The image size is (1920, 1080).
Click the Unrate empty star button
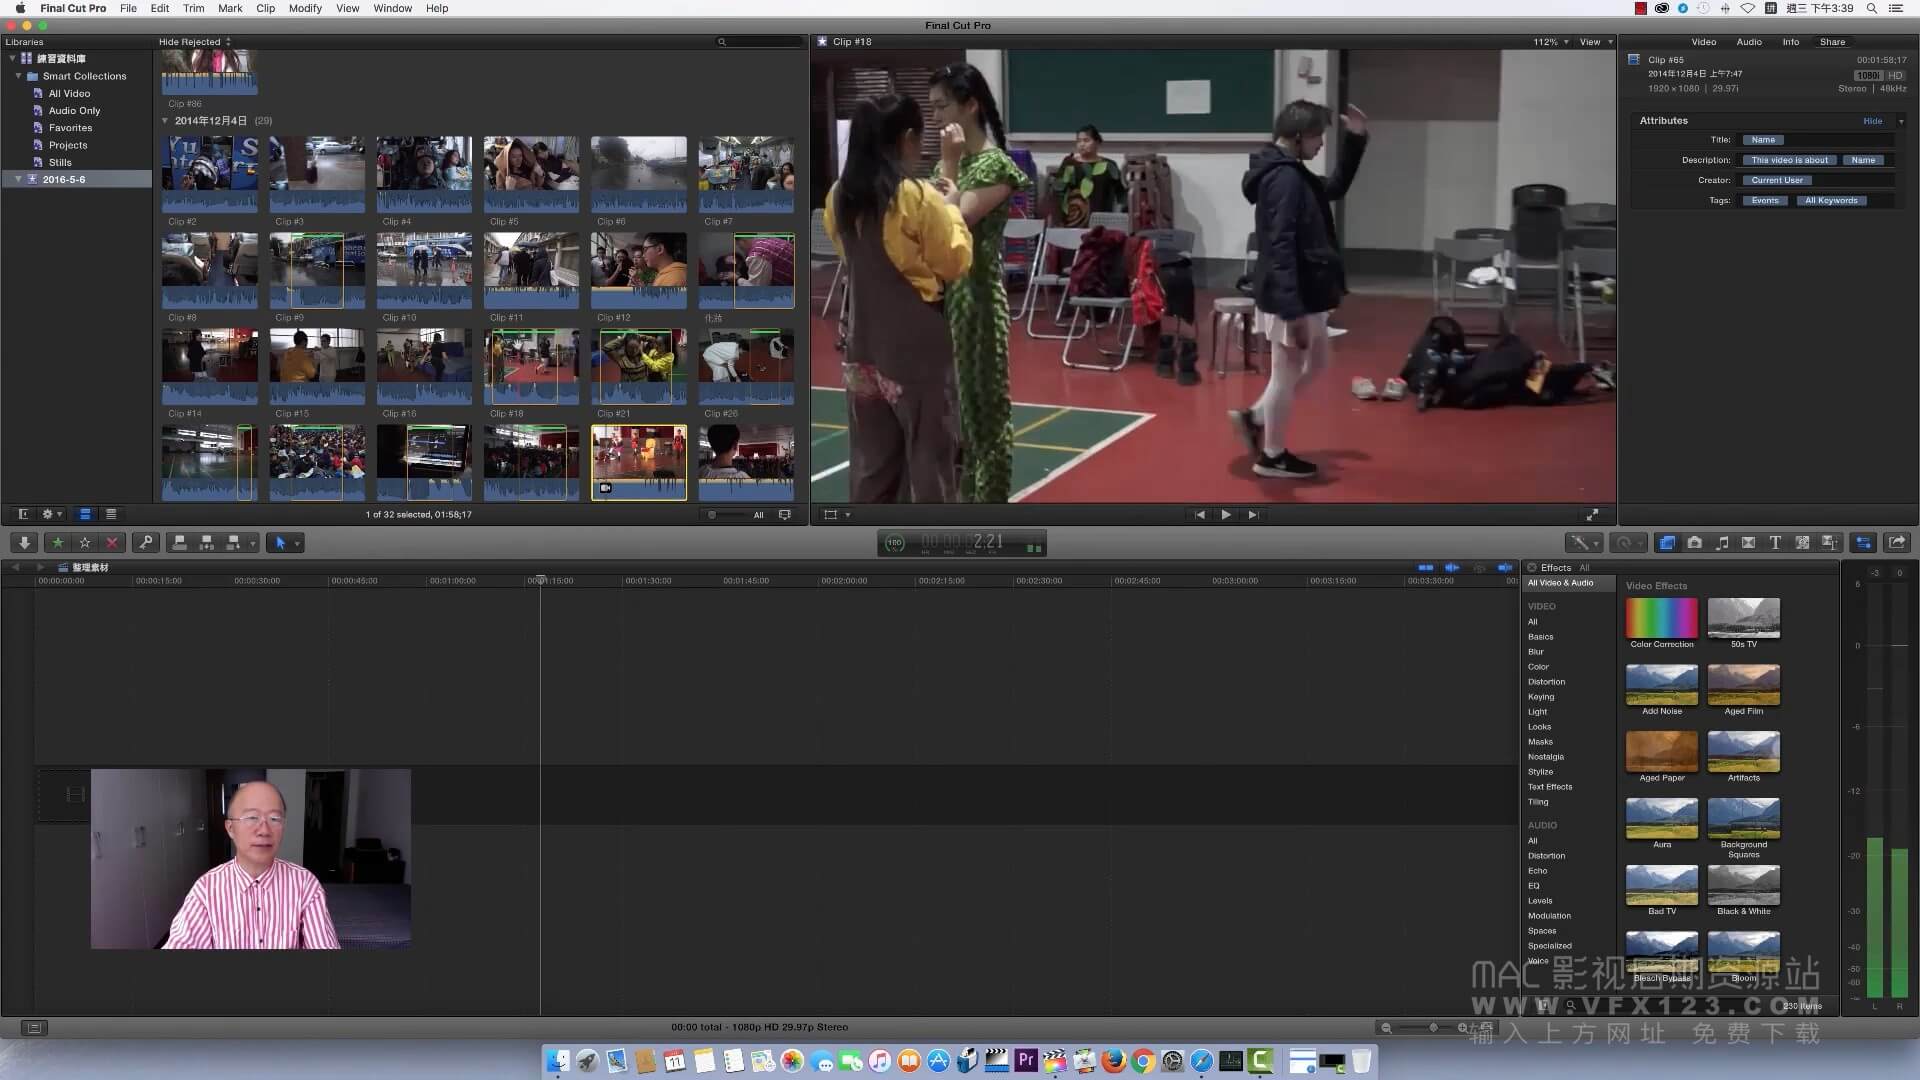tap(85, 542)
